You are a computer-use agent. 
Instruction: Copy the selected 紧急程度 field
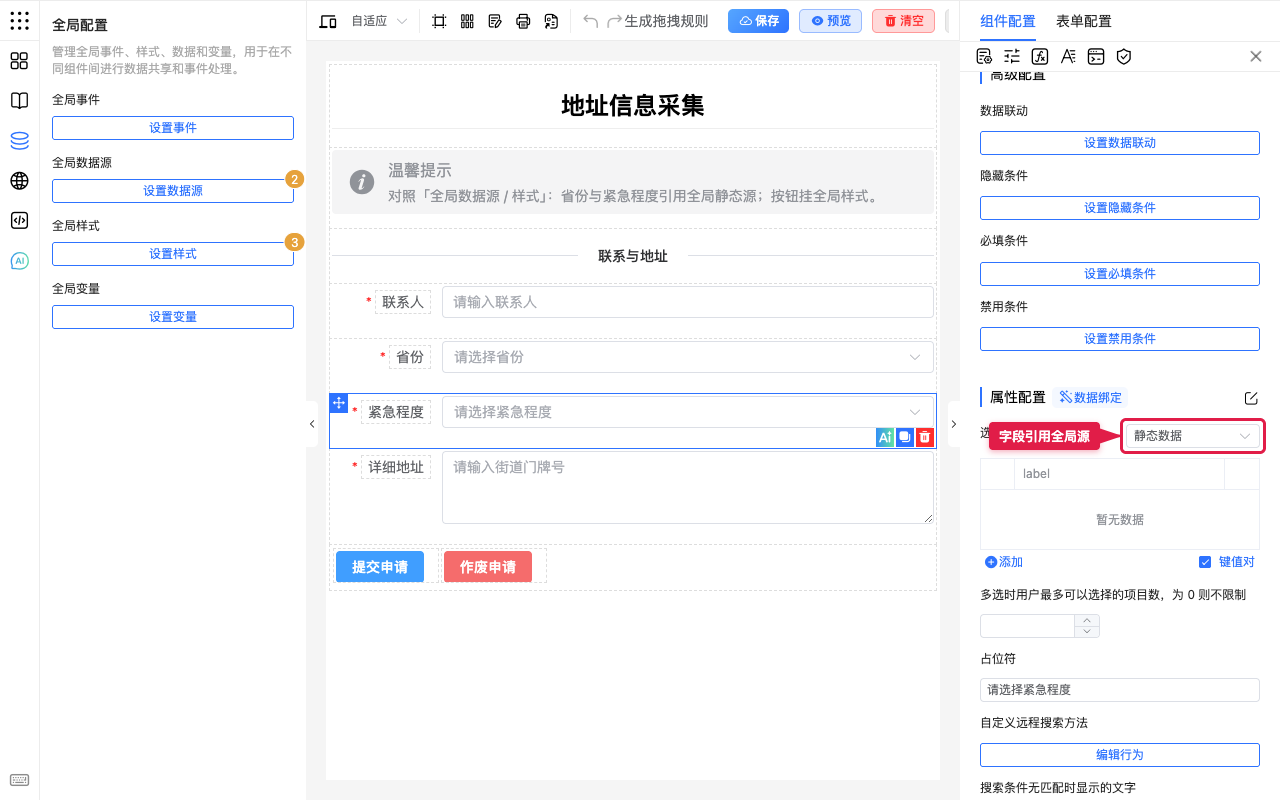click(905, 437)
